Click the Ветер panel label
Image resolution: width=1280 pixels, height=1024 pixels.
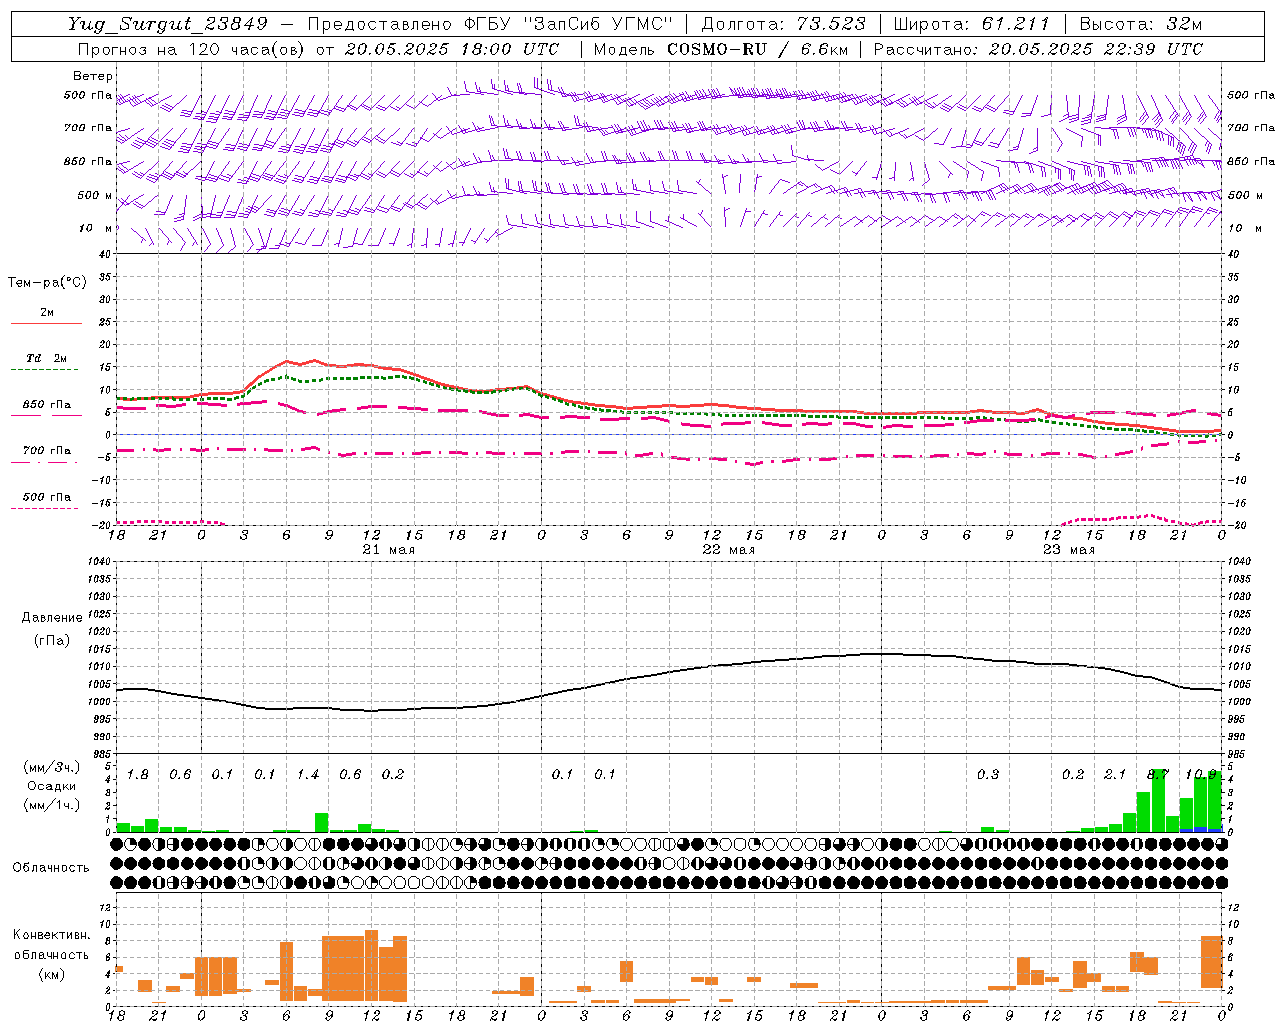[x=93, y=76]
